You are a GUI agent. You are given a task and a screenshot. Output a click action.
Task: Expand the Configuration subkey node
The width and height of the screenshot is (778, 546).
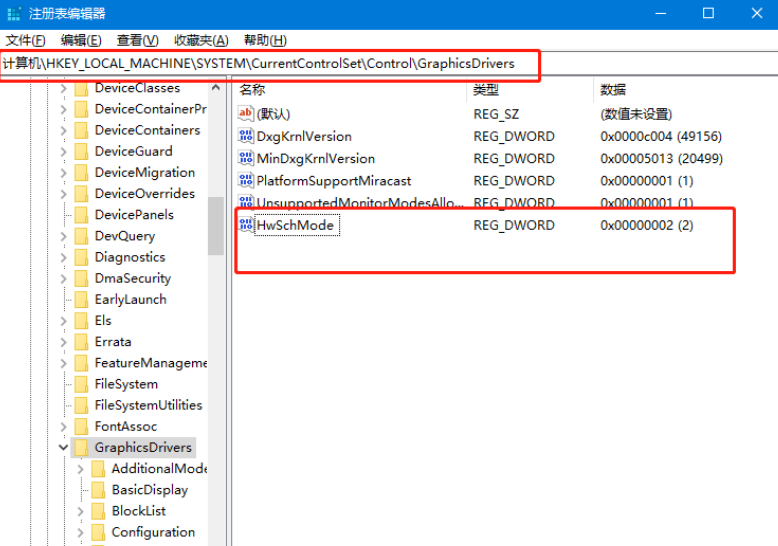pyautogui.click(x=80, y=532)
